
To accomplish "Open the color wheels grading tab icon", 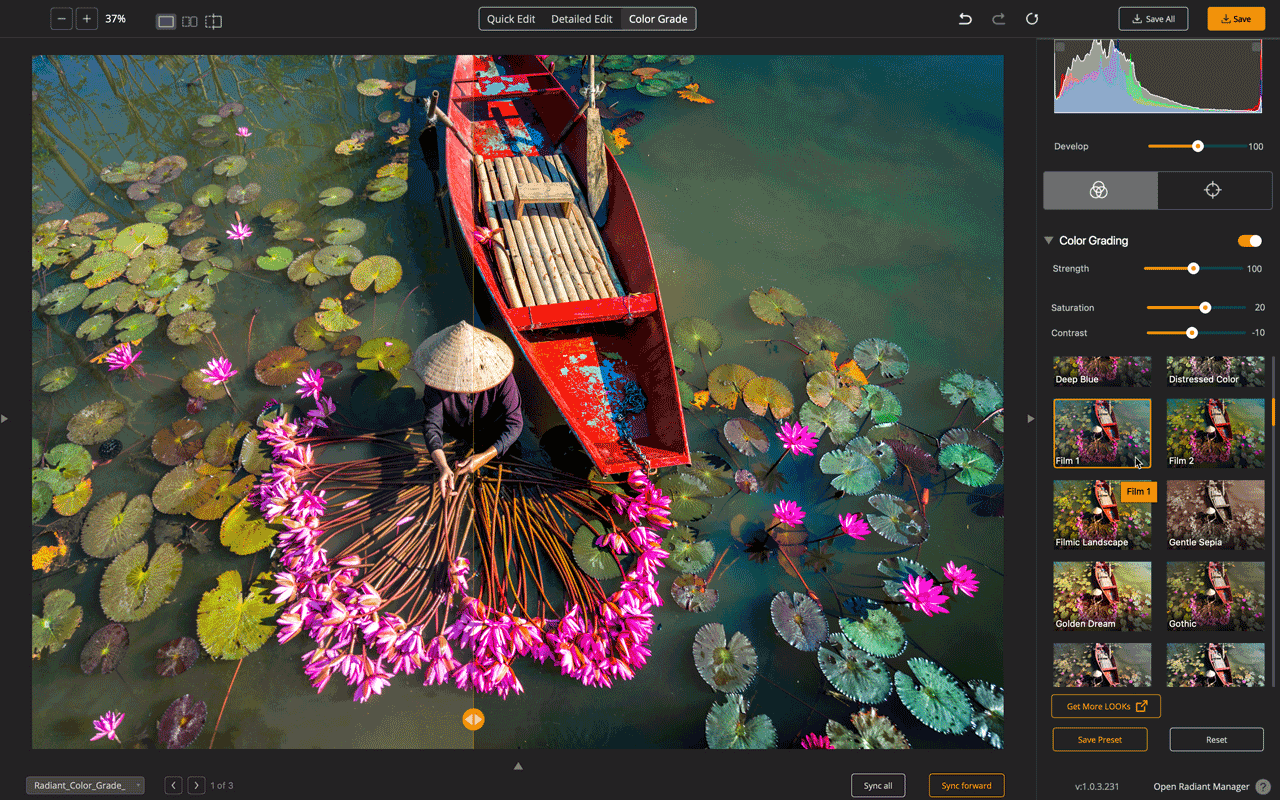I will pos(1099,190).
